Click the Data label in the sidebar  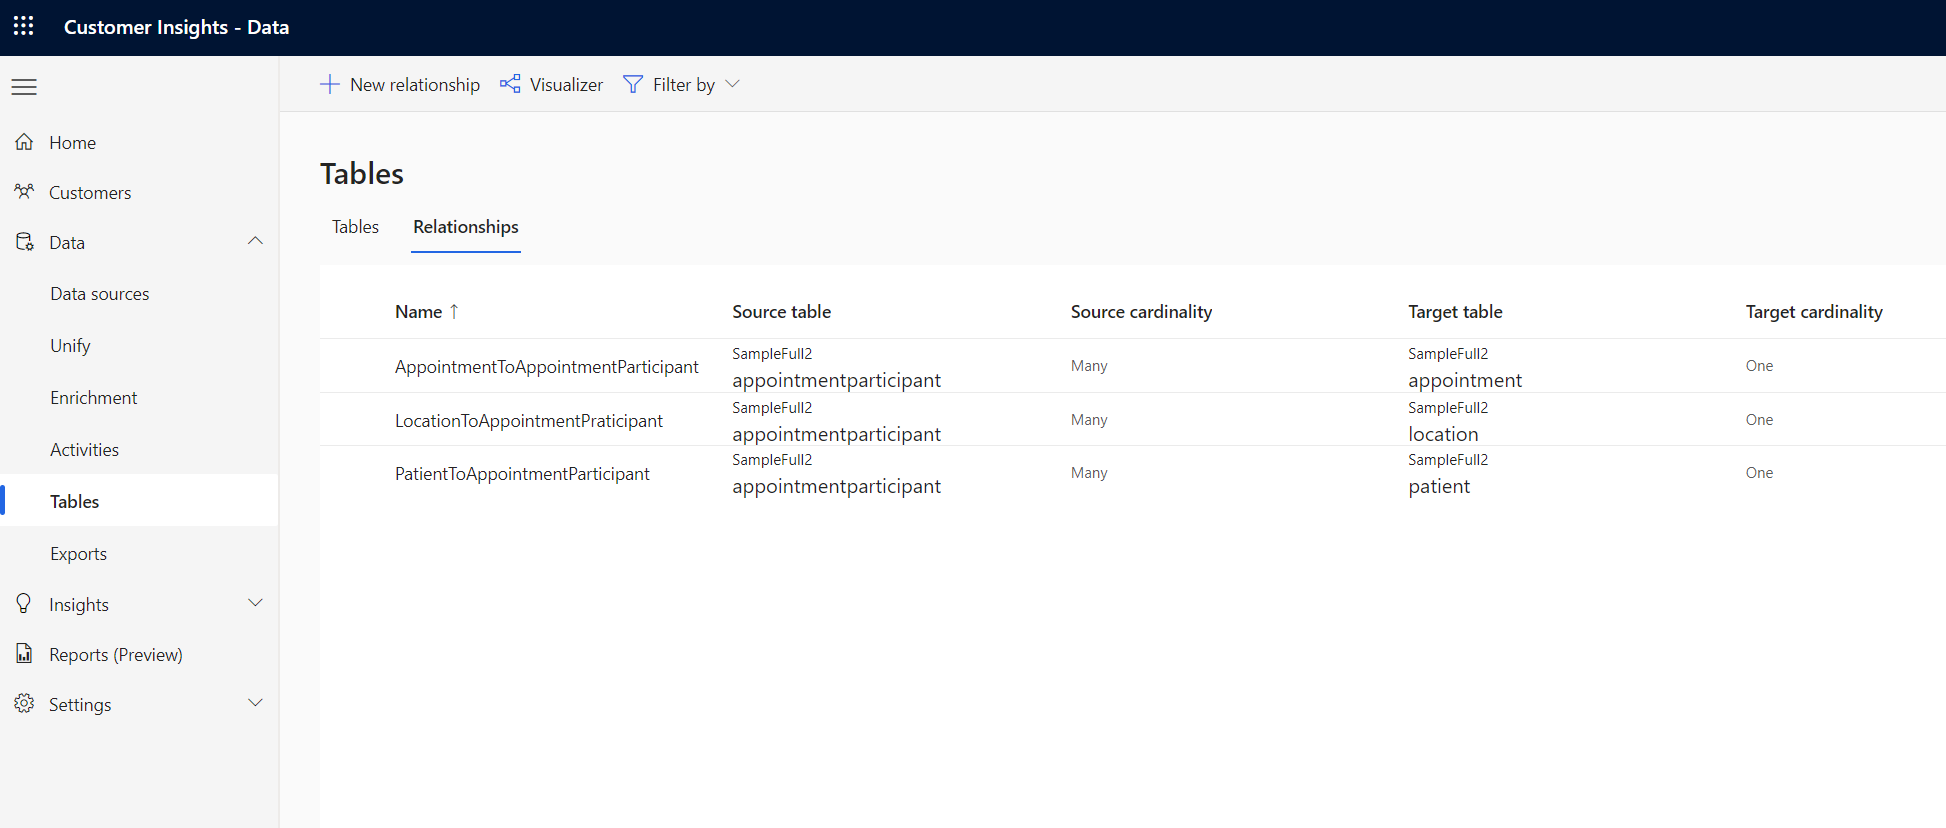pos(67,243)
